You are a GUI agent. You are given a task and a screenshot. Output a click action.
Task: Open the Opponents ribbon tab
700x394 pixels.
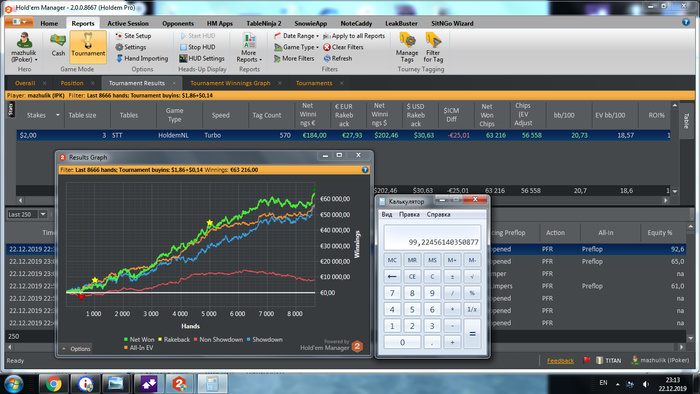click(x=178, y=23)
